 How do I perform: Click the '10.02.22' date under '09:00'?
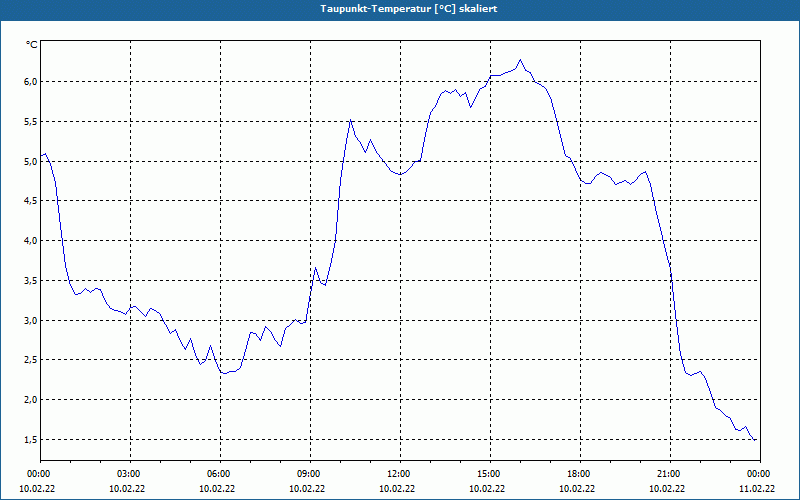(307, 489)
